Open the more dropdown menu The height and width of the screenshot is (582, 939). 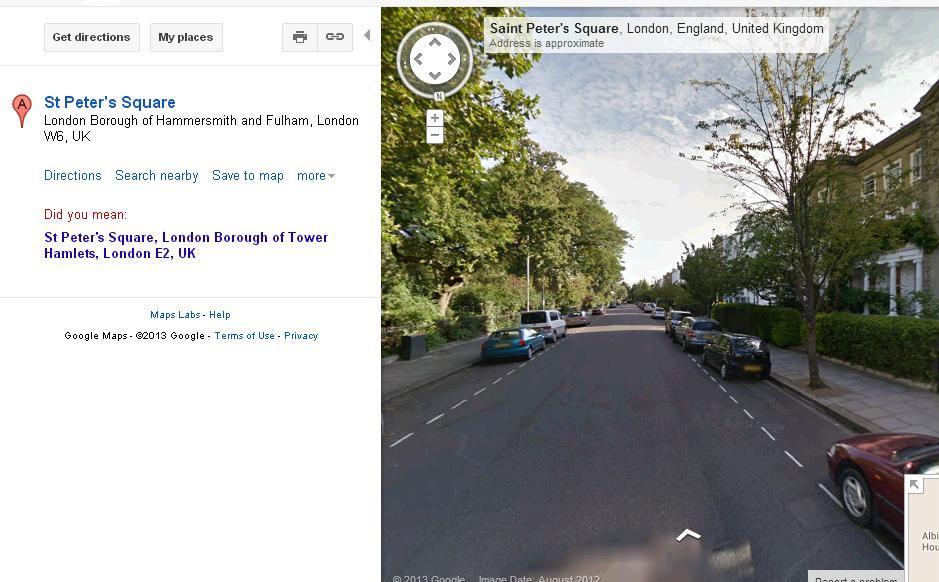[x=316, y=175]
